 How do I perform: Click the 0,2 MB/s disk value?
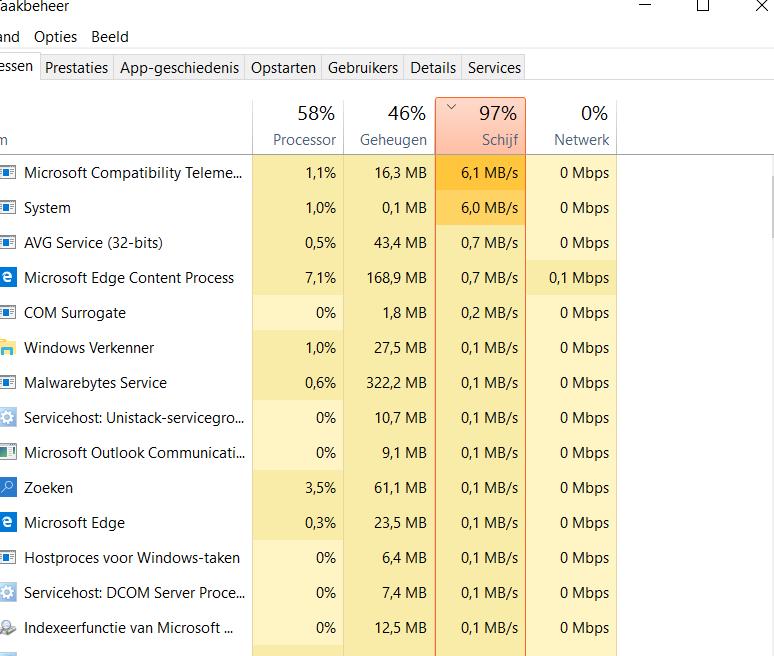coord(489,313)
